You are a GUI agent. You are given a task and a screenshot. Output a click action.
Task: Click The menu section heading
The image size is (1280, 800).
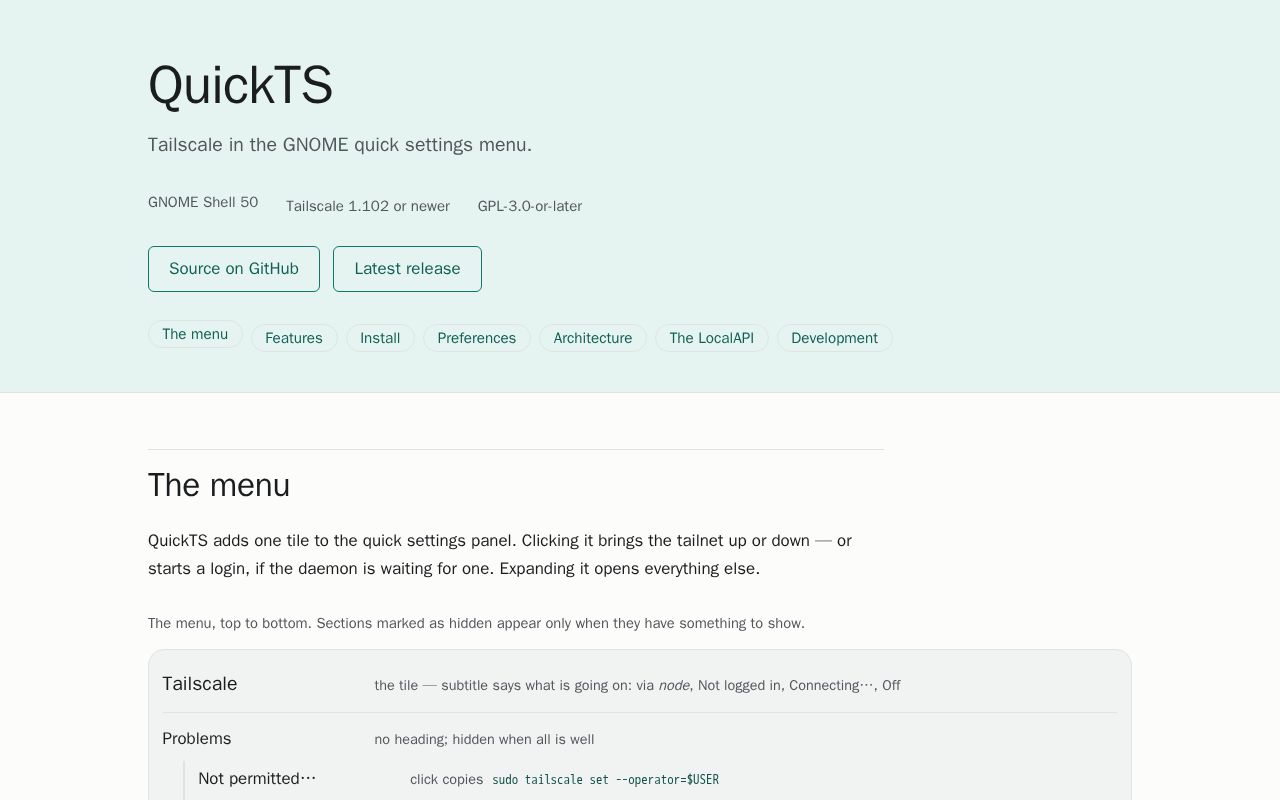click(x=219, y=485)
